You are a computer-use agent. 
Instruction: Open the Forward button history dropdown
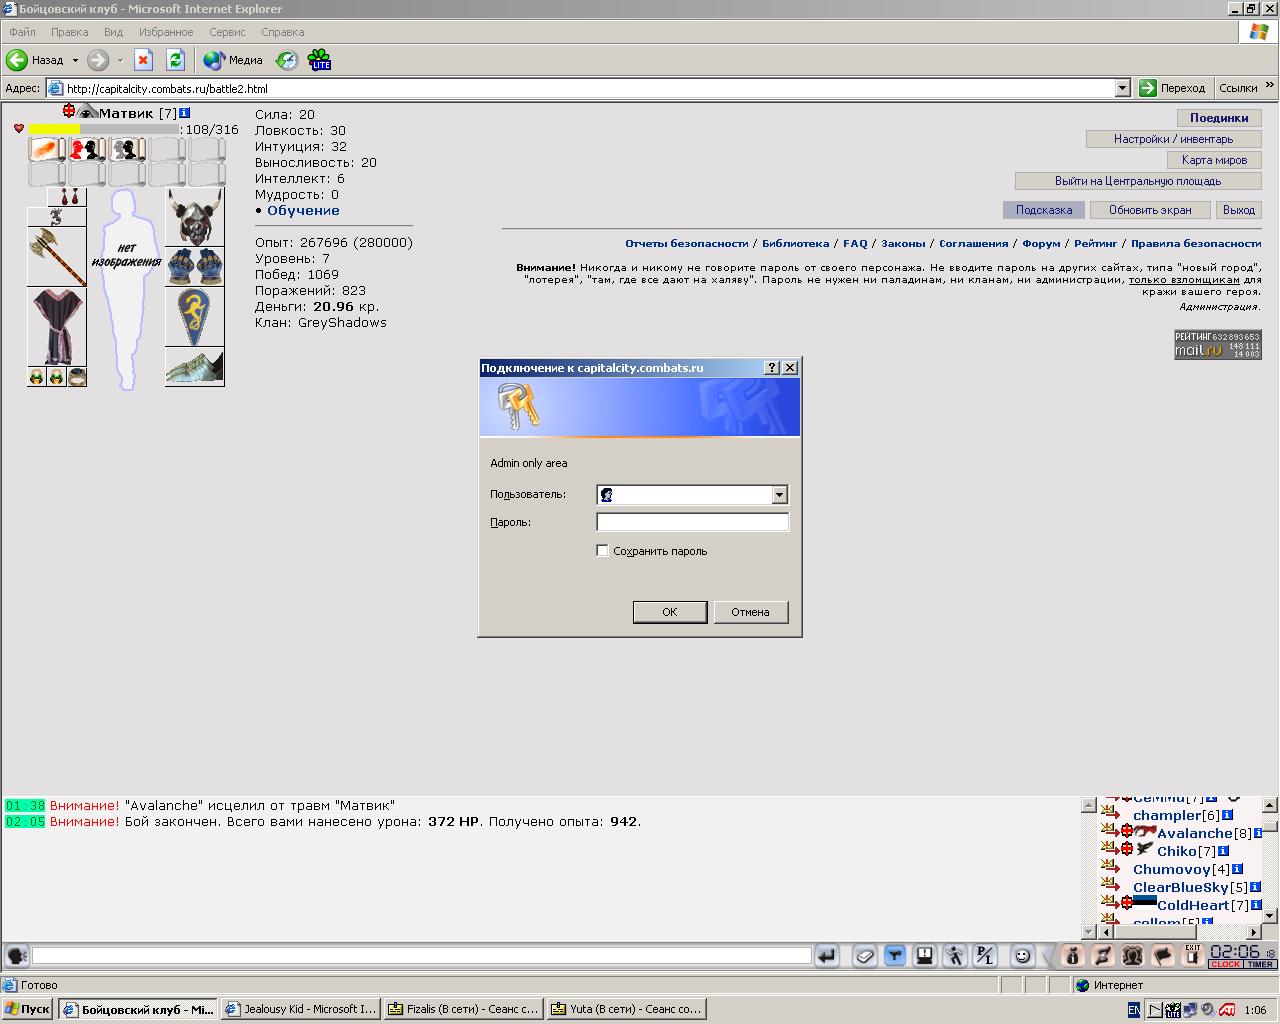pos(120,60)
